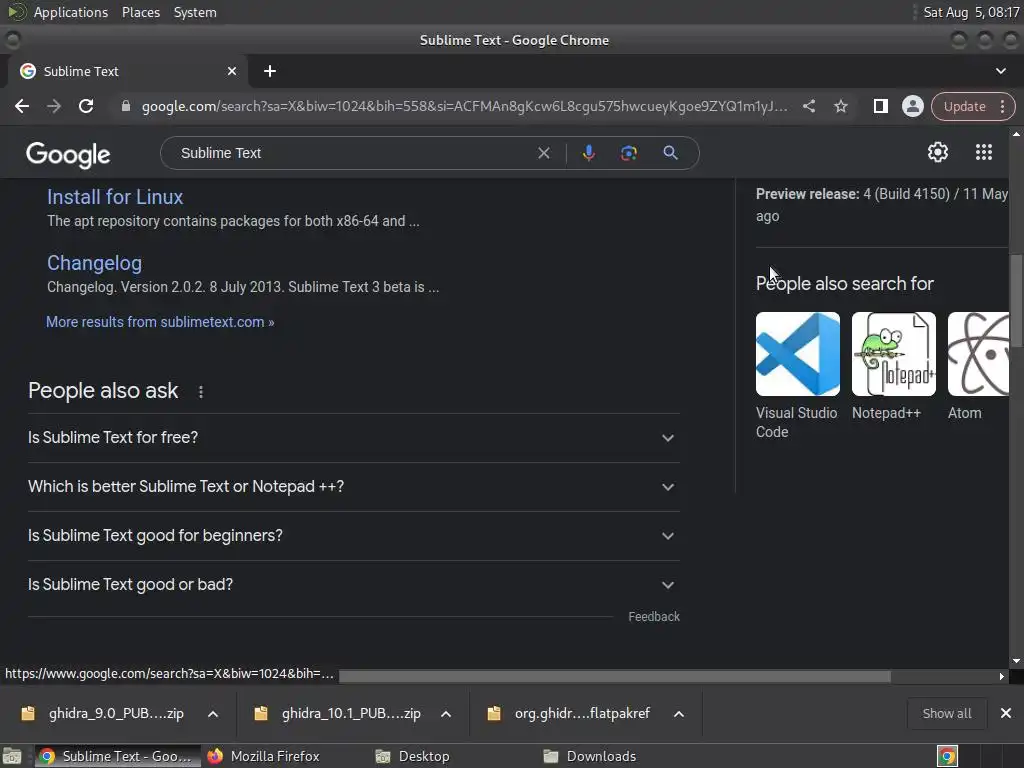Select the Atom thumbnail
The height and width of the screenshot is (768, 1024).
click(978, 354)
